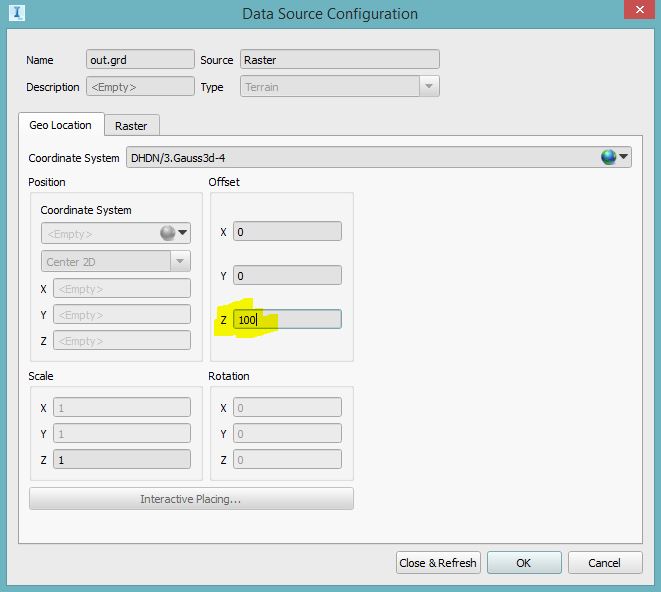661x592 pixels.
Task: Expand the Type Terrain dropdown
Action: [429, 86]
